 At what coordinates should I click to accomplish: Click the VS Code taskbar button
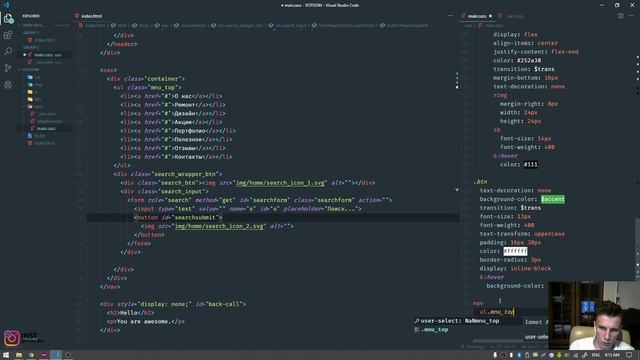56,355
